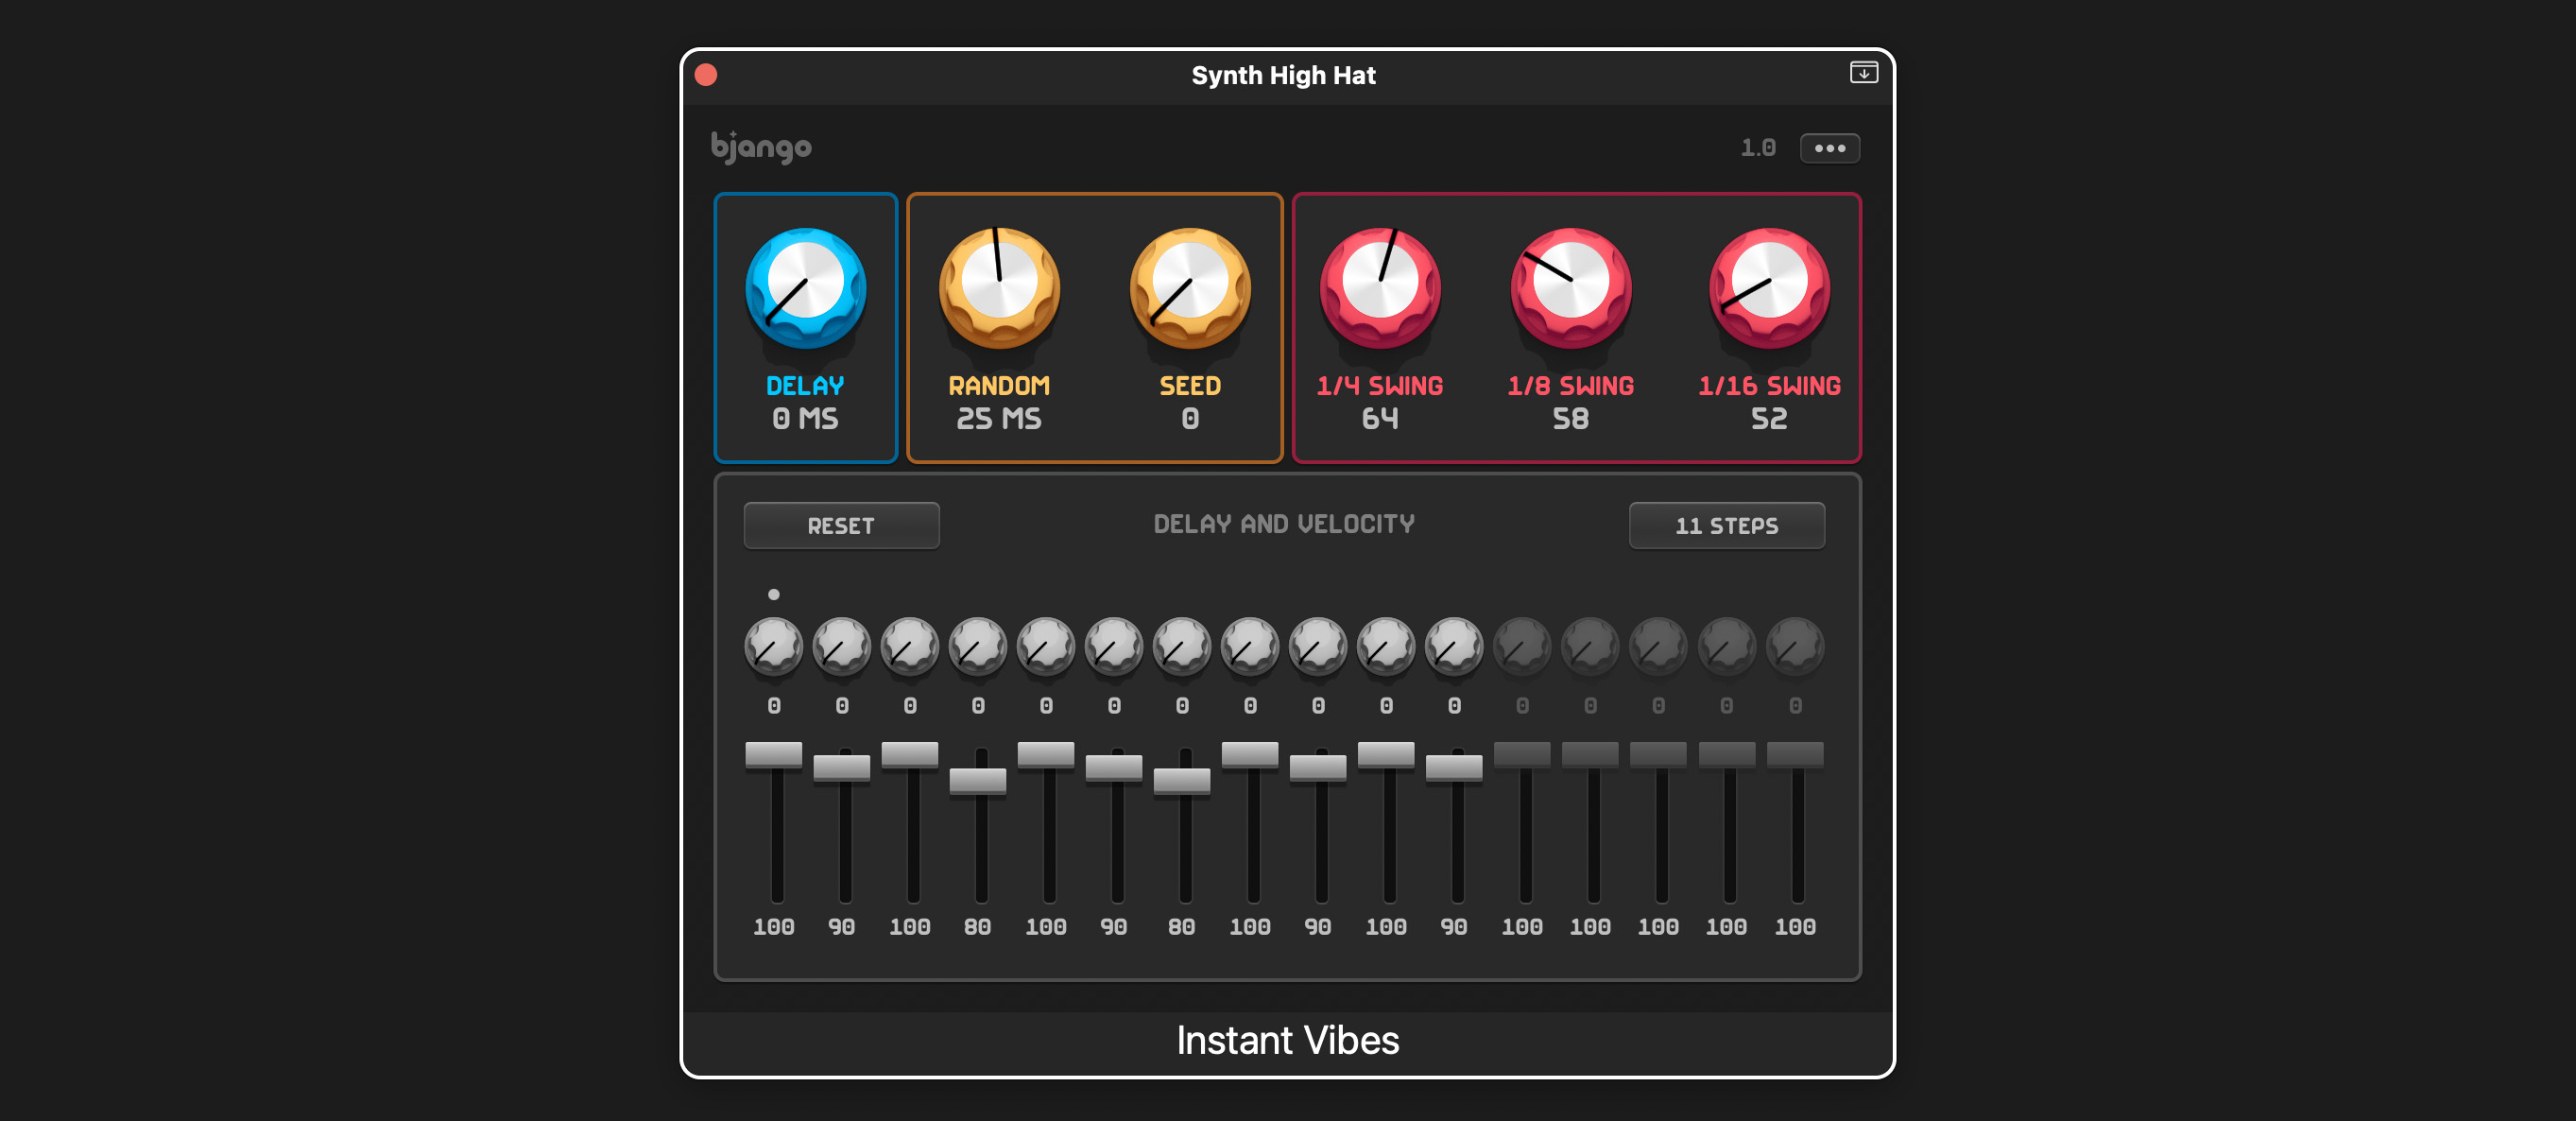Screen dimensions: 2576x1121
Task: Click the red close window button
Action: pyautogui.click(x=706, y=75)
